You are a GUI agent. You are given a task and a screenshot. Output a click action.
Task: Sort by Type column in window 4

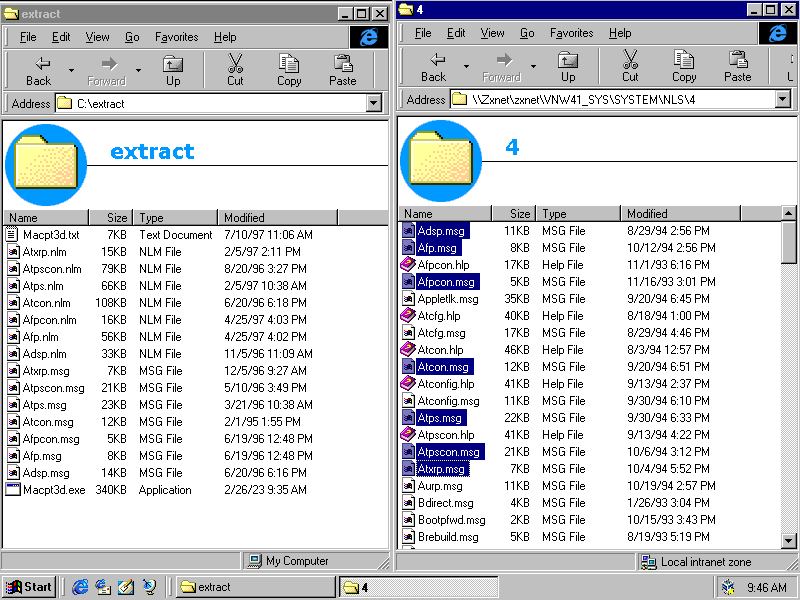click(578, 214)
